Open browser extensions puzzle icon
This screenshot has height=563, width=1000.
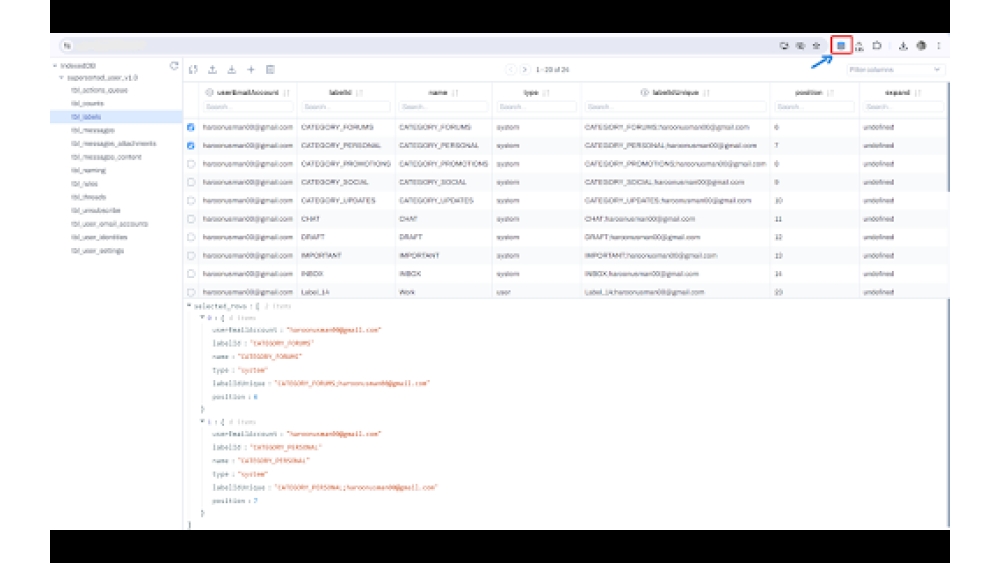tap(877, 46)
